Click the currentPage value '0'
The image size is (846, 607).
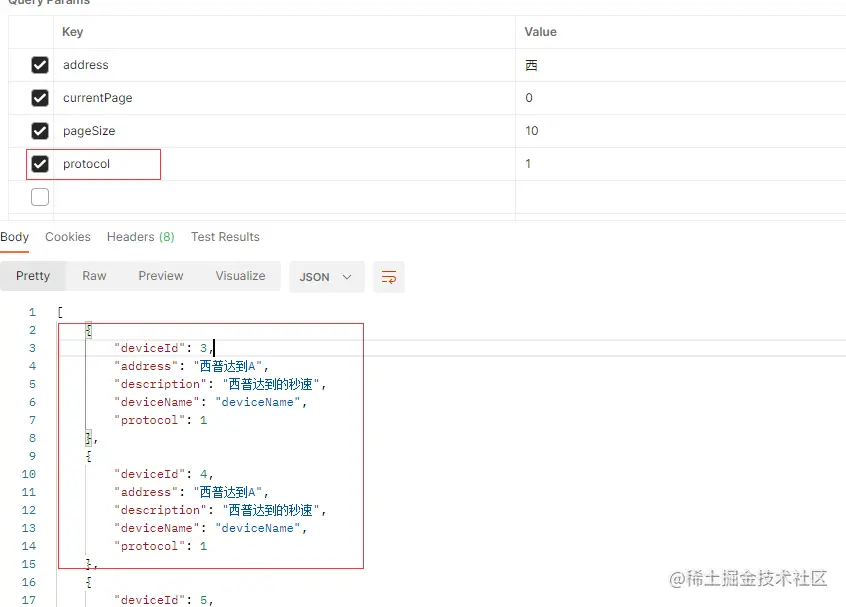[681, 98]
